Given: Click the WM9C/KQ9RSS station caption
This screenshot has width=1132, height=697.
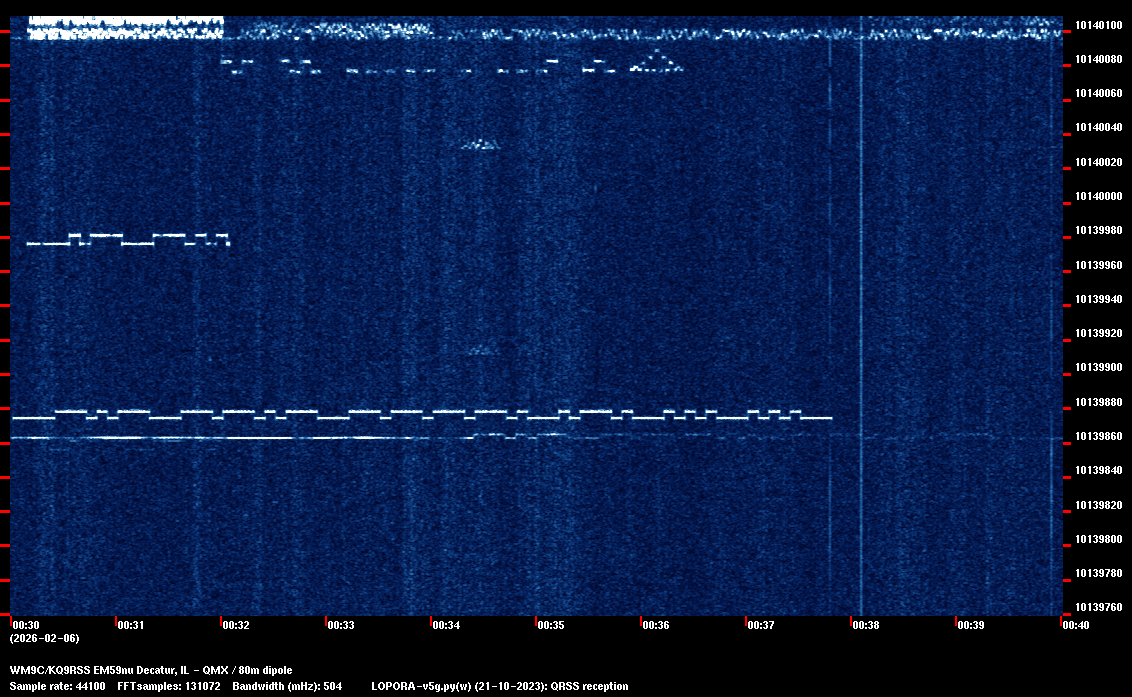Looking at the screenshot, I should click(x=151, y=670).
